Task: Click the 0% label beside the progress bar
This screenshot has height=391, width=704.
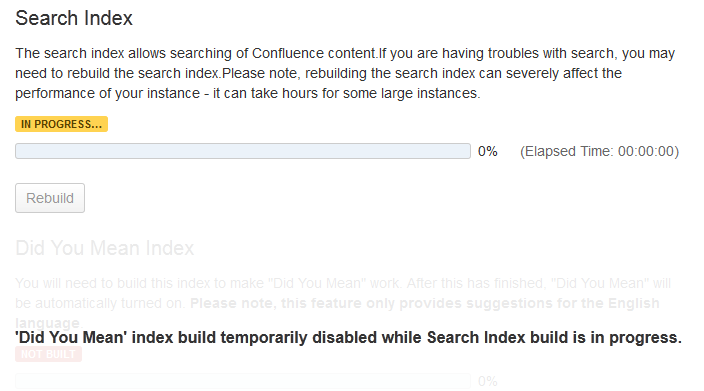Action: [x=488, y=151]
